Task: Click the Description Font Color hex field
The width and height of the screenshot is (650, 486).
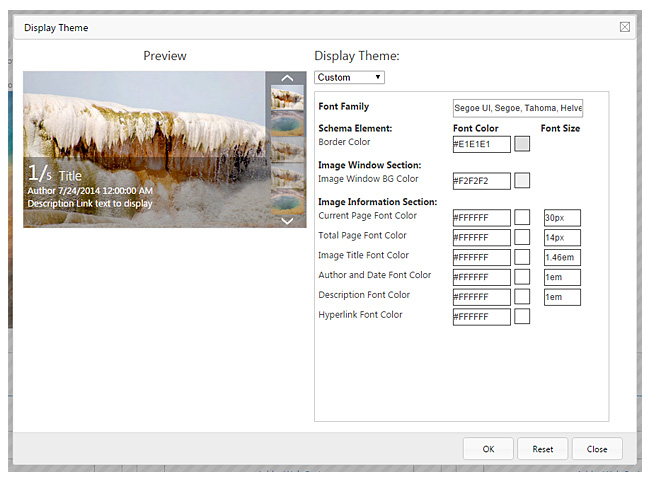Action: pos(481,297)
